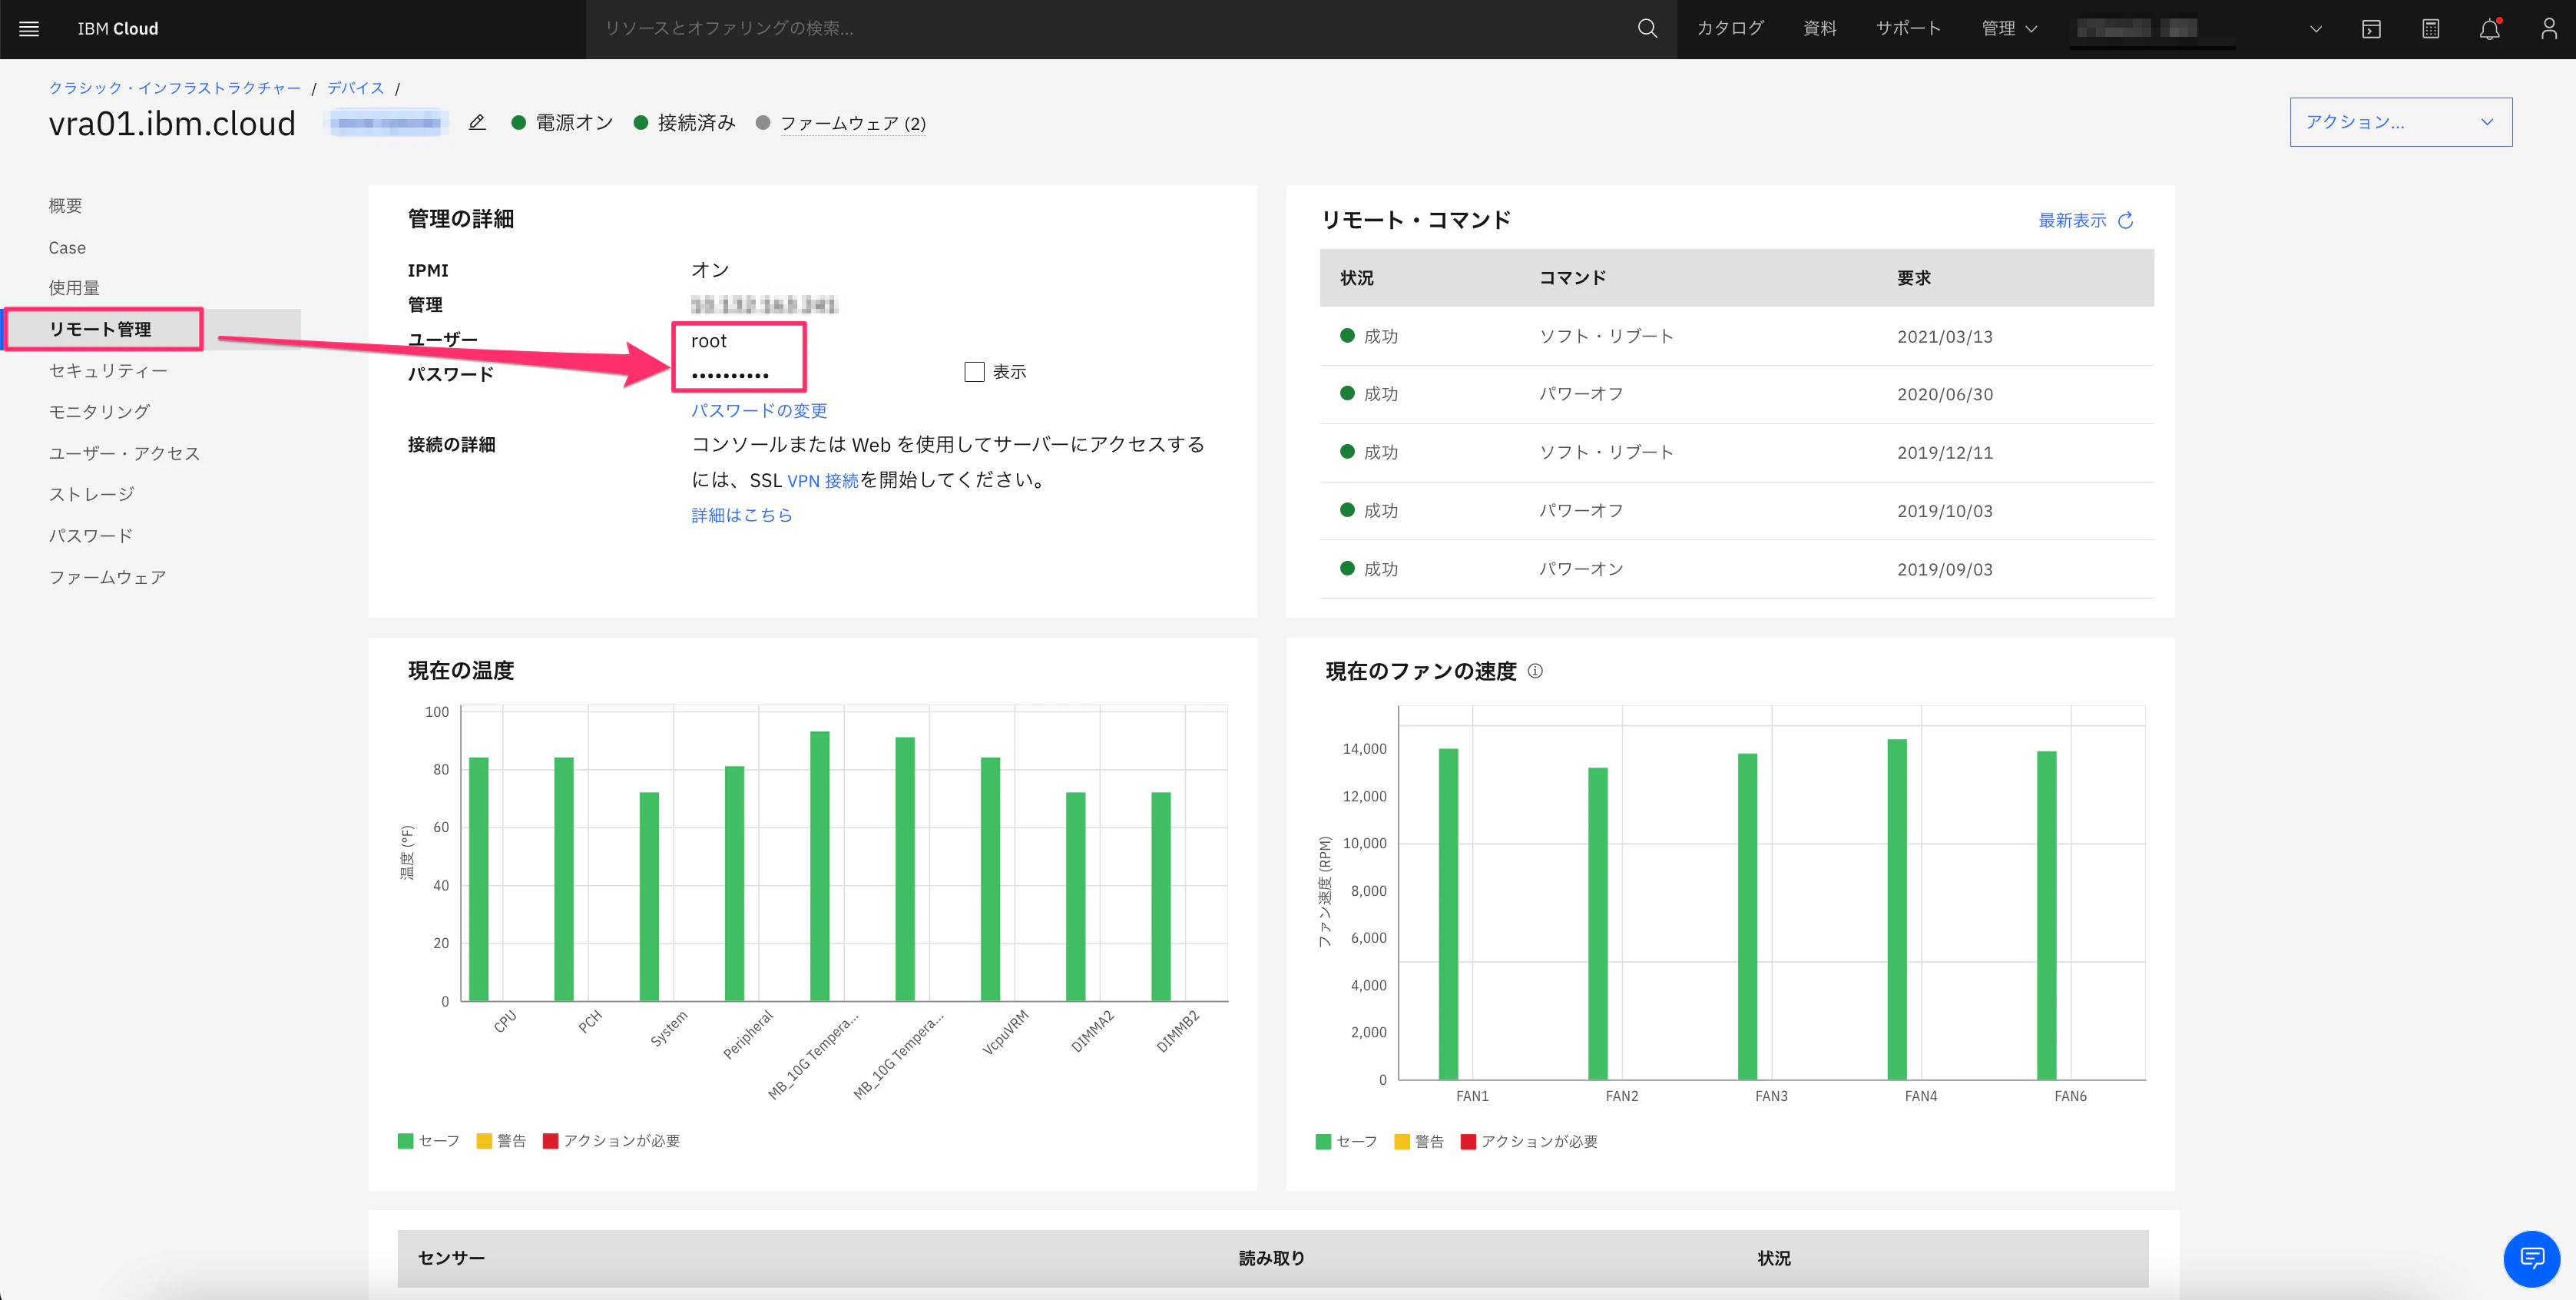2576x1300 pixels.
Task: Open the サポート header menu
Action: click(x=1908, y=28)
